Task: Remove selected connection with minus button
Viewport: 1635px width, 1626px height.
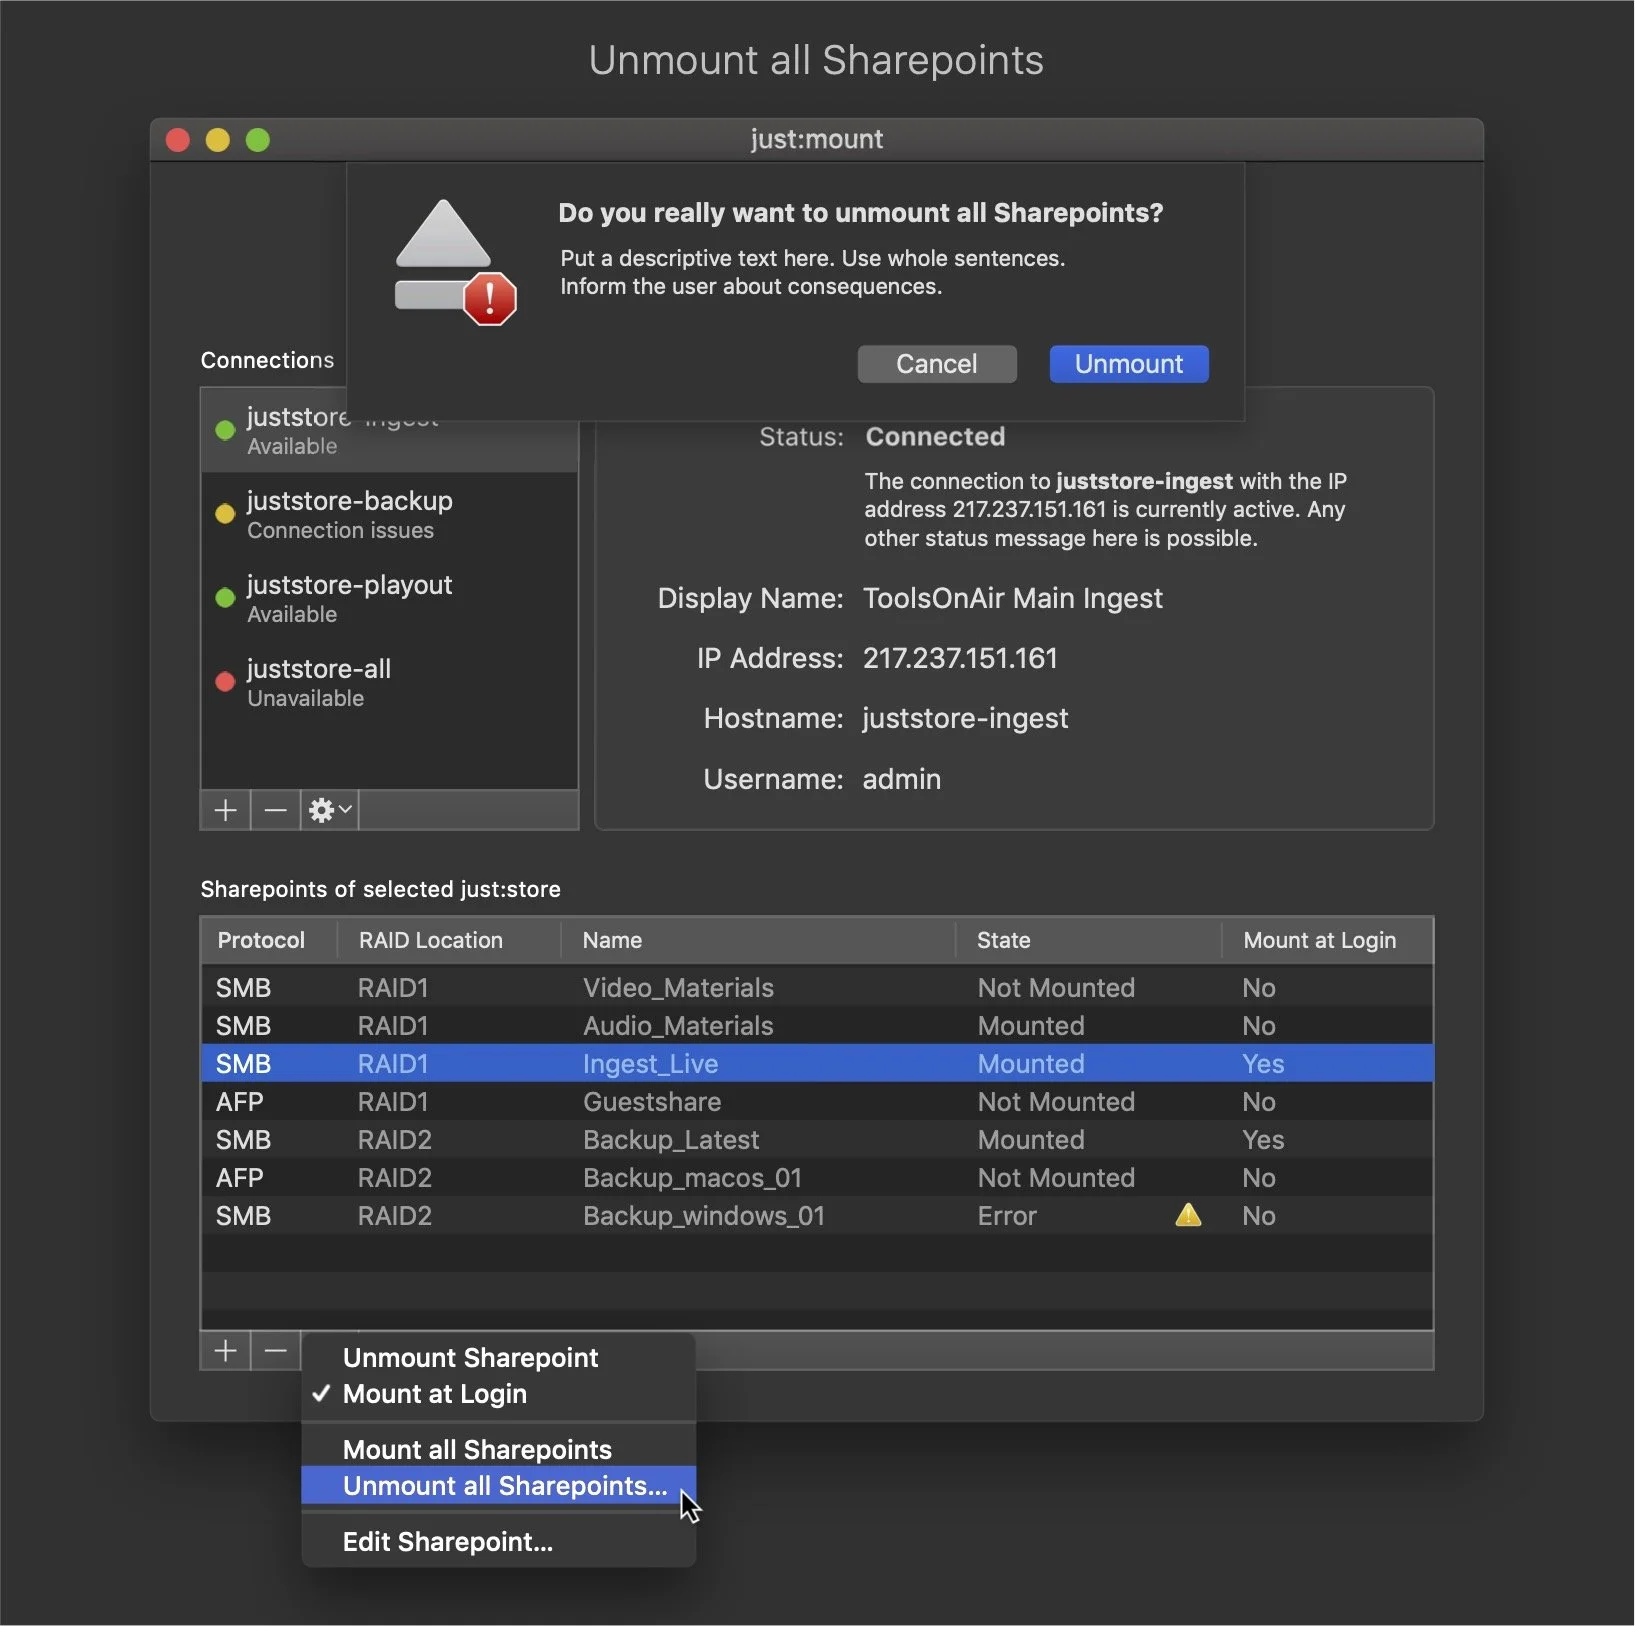Action: point(275,810)
